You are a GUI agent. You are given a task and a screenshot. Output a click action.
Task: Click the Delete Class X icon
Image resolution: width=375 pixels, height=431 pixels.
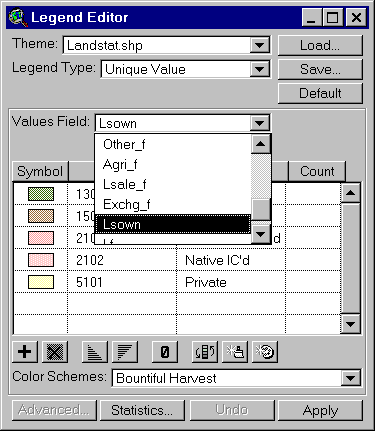click(x=55, y=352)
